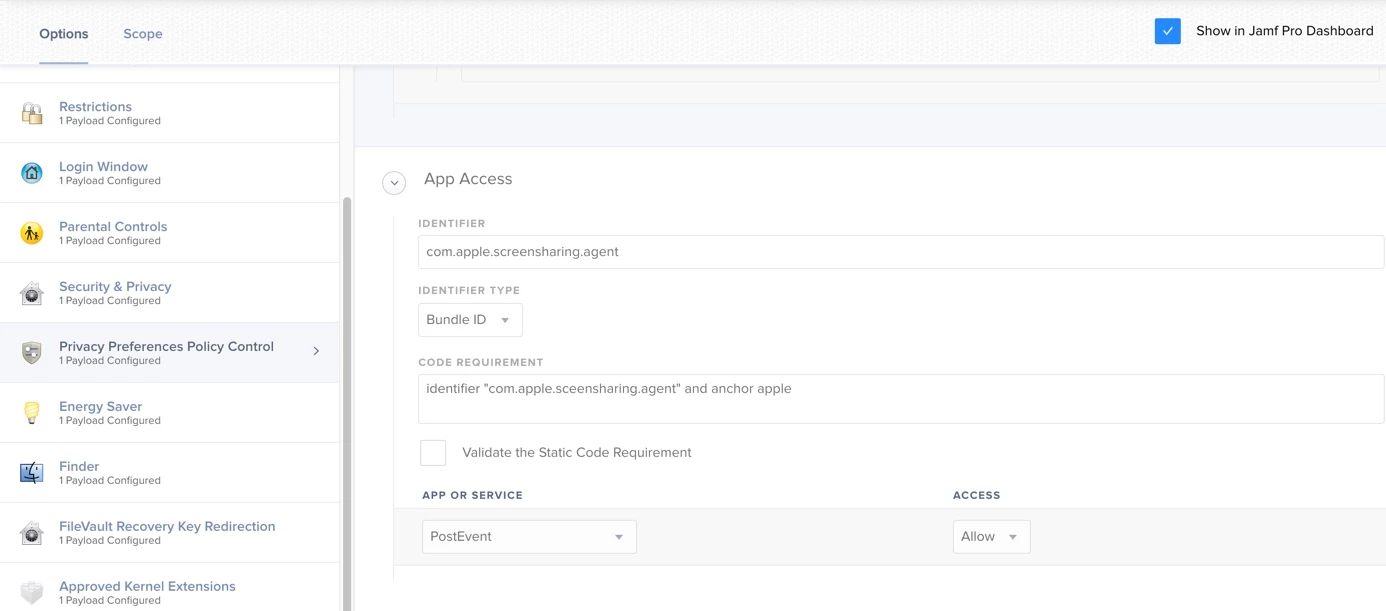The image size is (1386, 611).
Task: Click the FileVault Recovery Key Redirection icon
Action: click(32, 533)
